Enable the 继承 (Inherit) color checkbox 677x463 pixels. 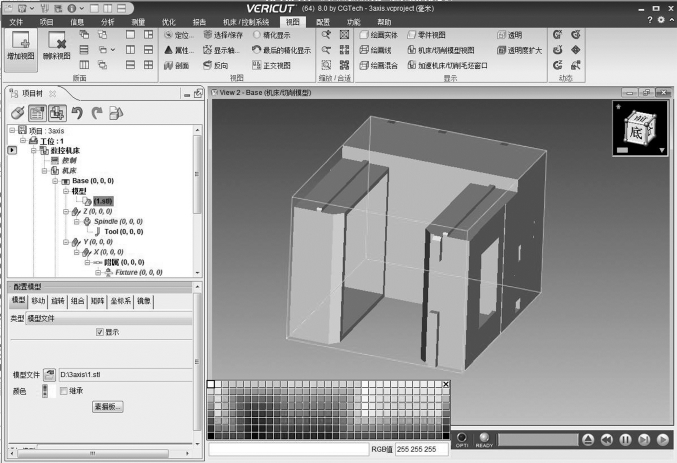pyautogui.click(x=64, y=391)
